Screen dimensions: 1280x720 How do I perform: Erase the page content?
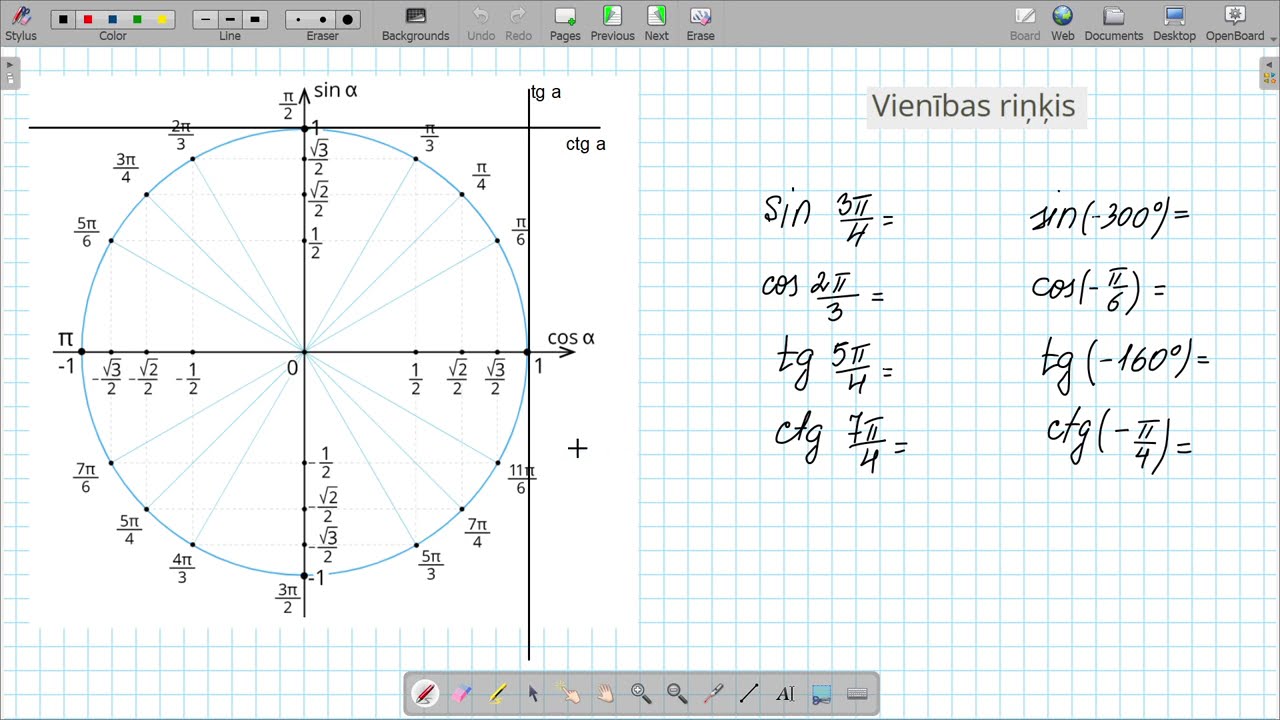700,22
